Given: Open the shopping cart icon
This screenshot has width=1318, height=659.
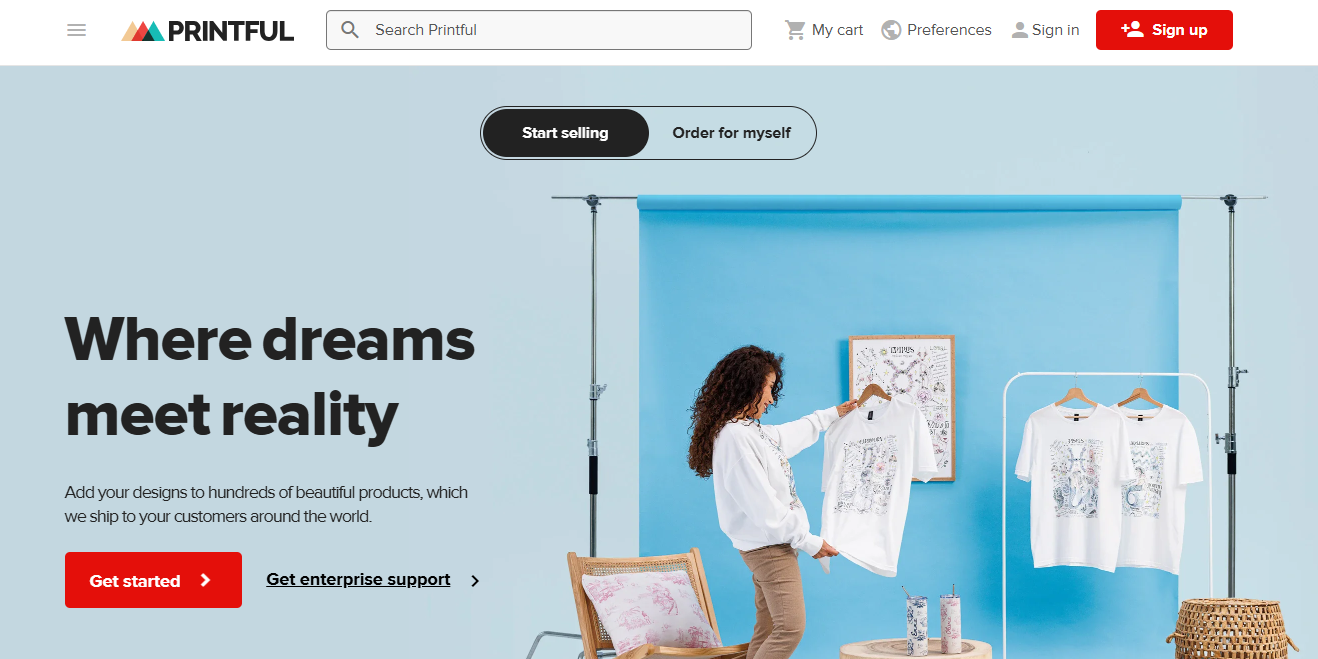Looking at the screenshot, I should [x=795, y=30].
